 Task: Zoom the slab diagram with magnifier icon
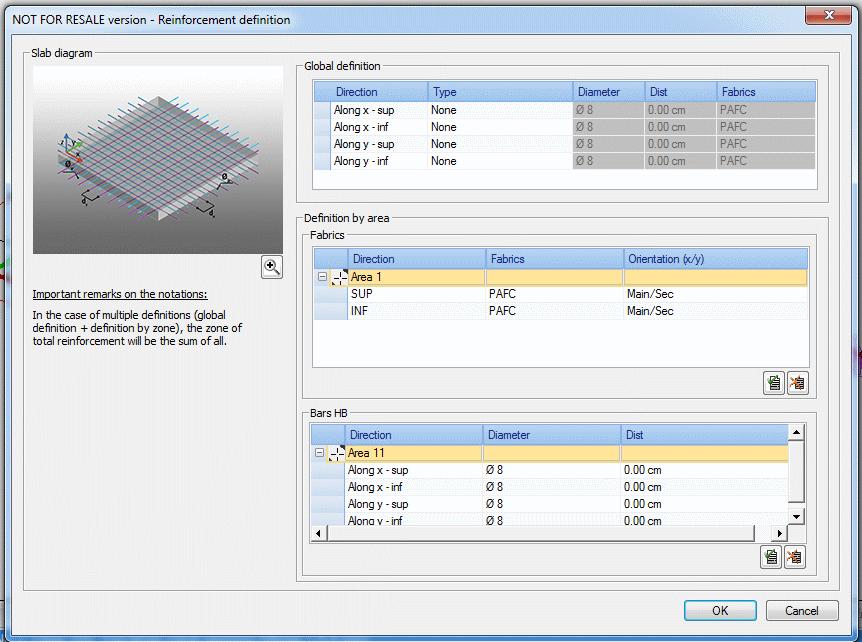(x=272, y=267)
